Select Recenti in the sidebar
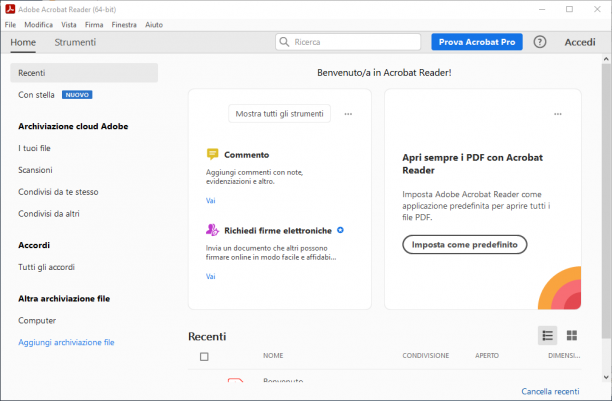 84,73
